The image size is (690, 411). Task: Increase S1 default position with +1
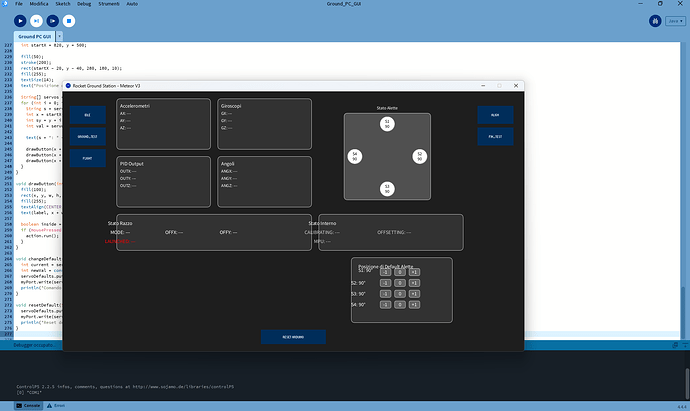click(414, 272)
